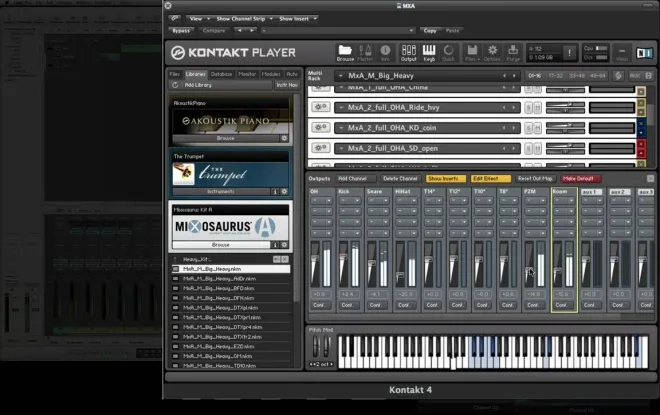This screenshot has height=415, width=660.
Task: Click the View minimize icon in toolbar
Action: (x=622, y=53)
